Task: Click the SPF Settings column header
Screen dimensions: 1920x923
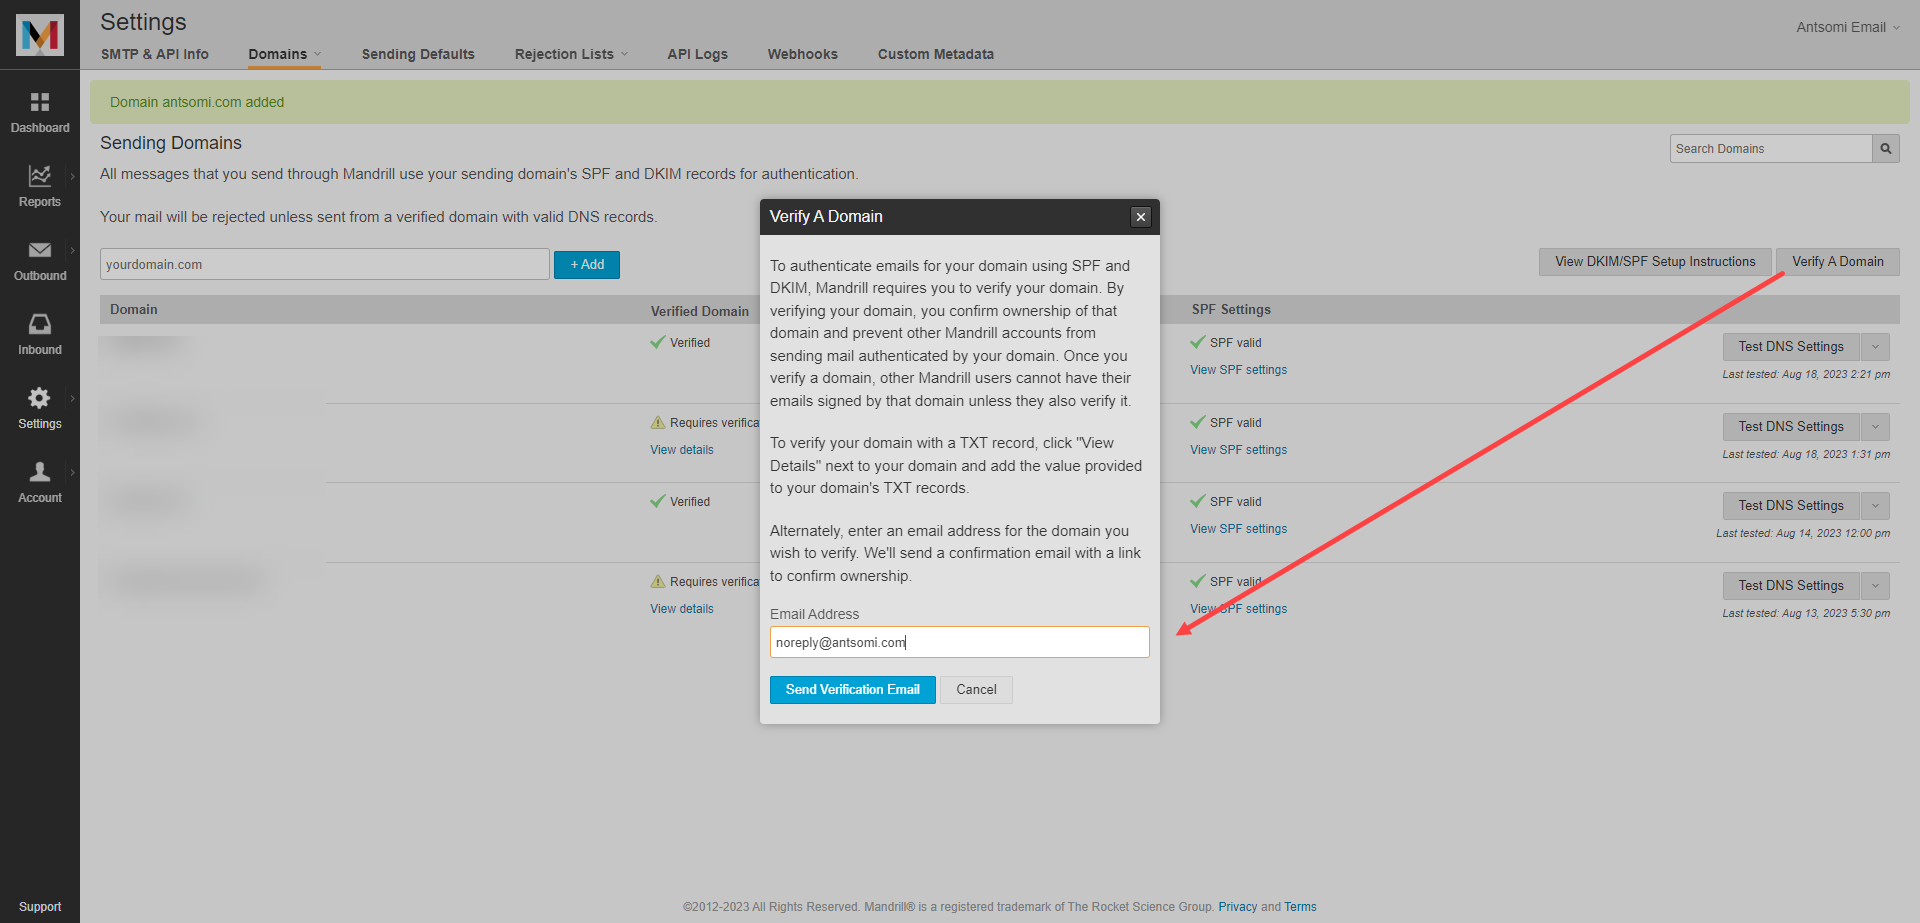Action: click(1231, 310)
